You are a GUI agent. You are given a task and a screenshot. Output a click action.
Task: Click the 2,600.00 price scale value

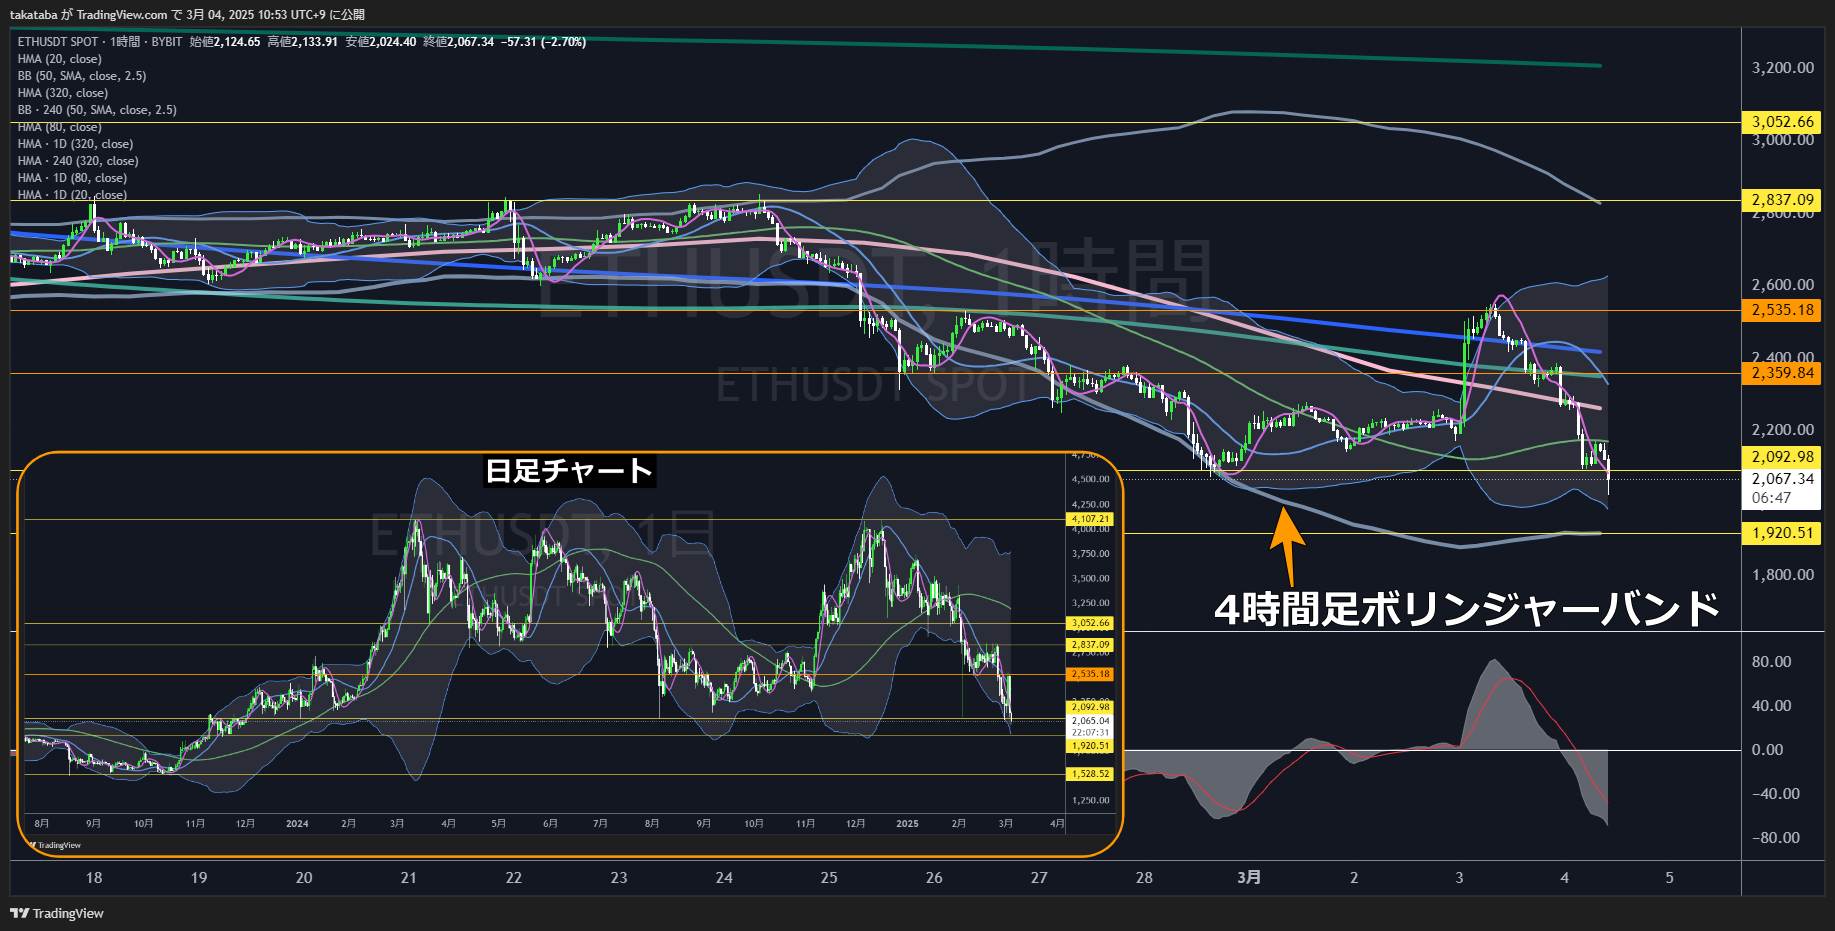coord(1783,285)
